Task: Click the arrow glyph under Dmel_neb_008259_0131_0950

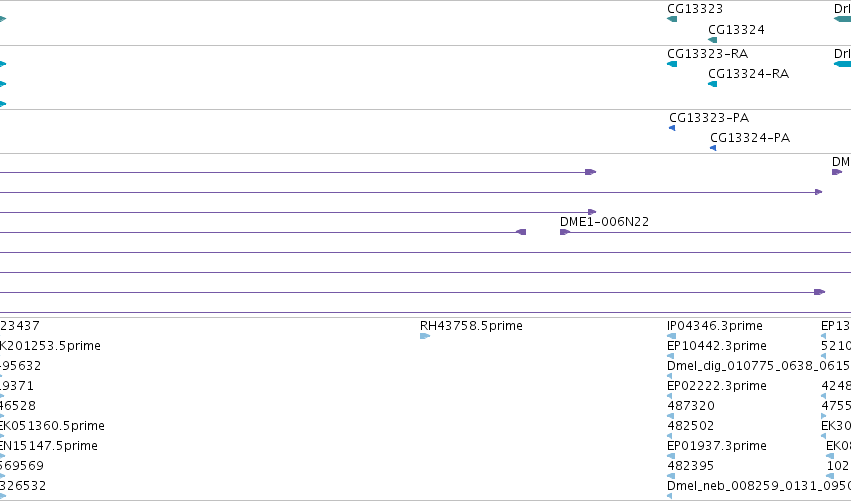Action: click(670, 496)
